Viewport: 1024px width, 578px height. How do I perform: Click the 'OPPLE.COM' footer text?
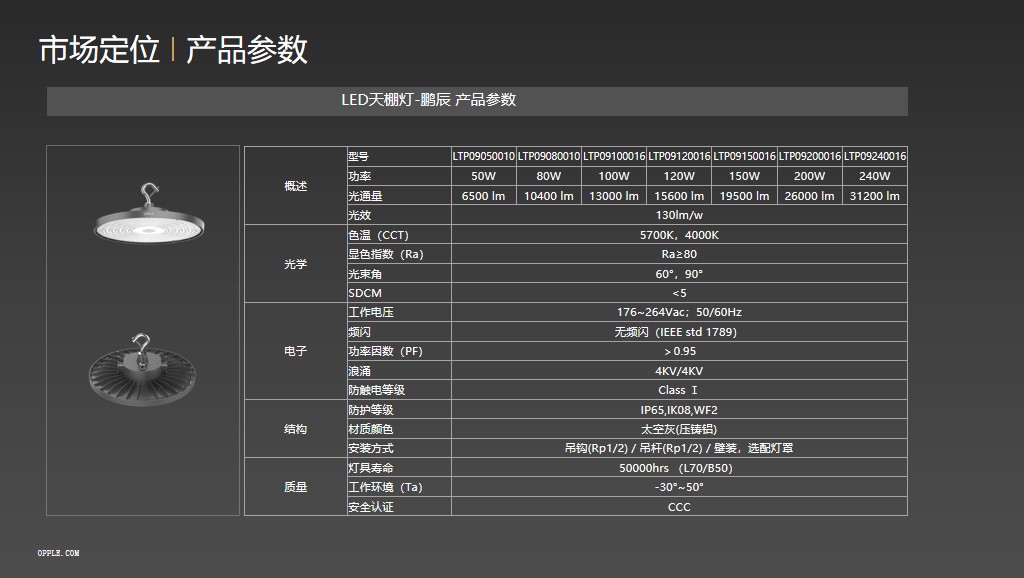58,553
